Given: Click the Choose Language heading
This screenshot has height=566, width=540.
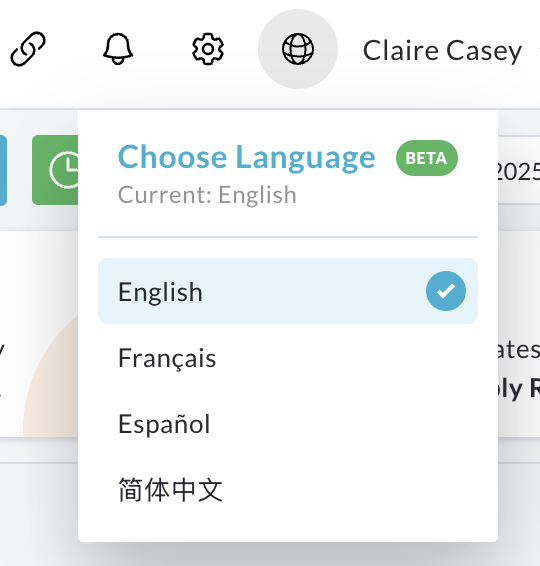Looking at the screenshot, I should [x=247, y=157].
